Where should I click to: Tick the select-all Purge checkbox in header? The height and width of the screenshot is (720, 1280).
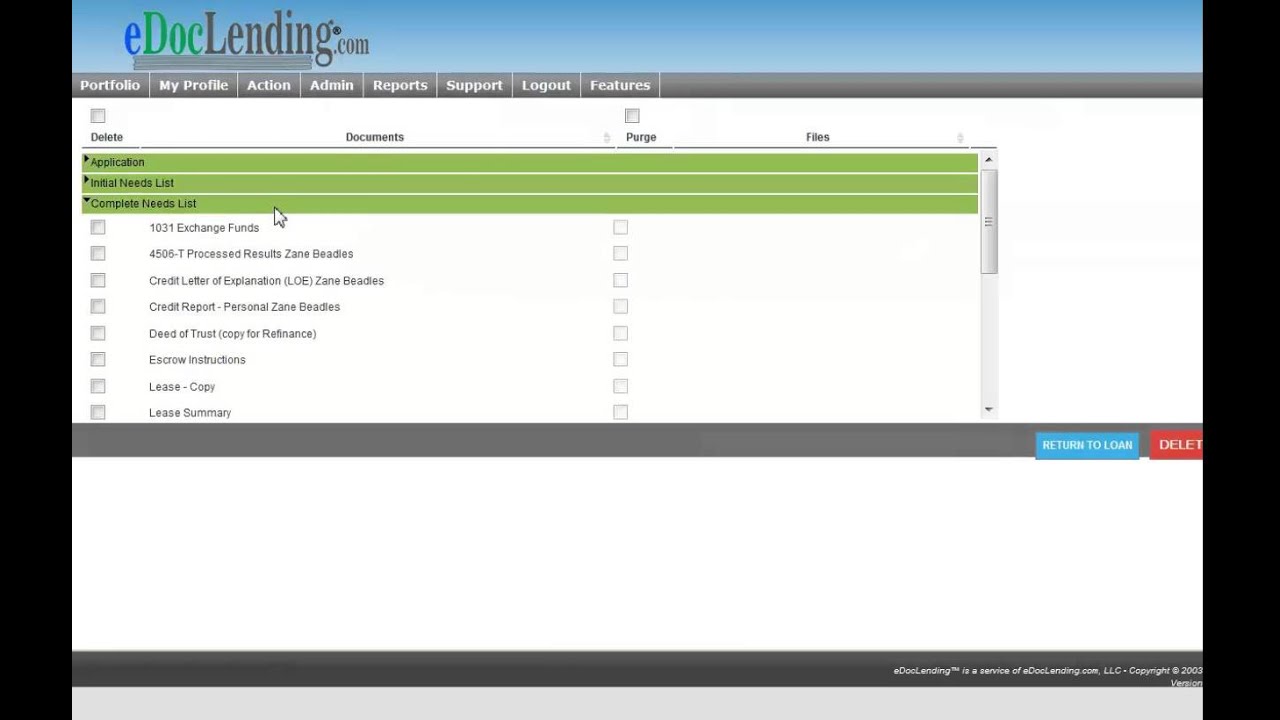(632, 116)
